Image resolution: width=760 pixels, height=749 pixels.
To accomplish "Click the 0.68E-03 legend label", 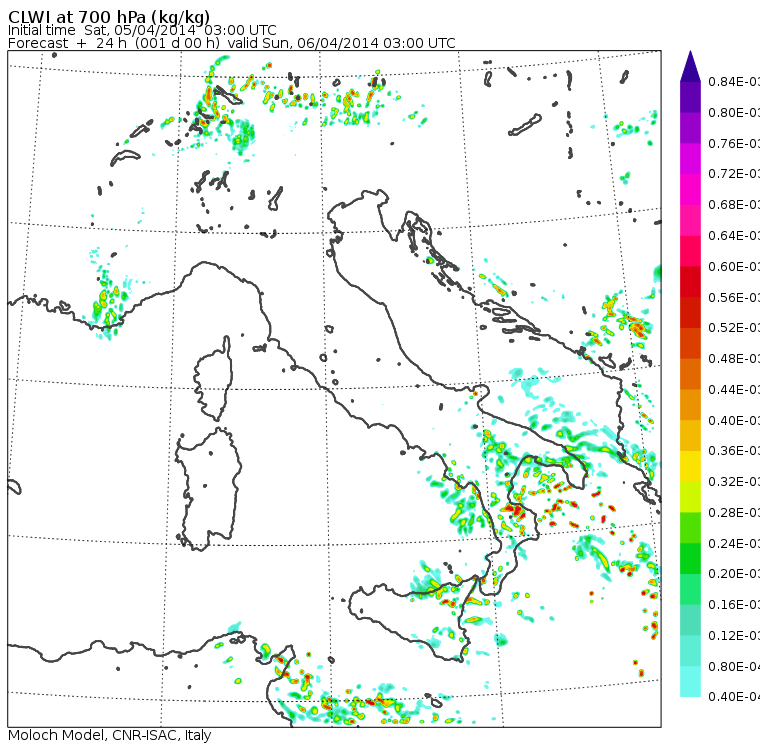I will [734, 205].
